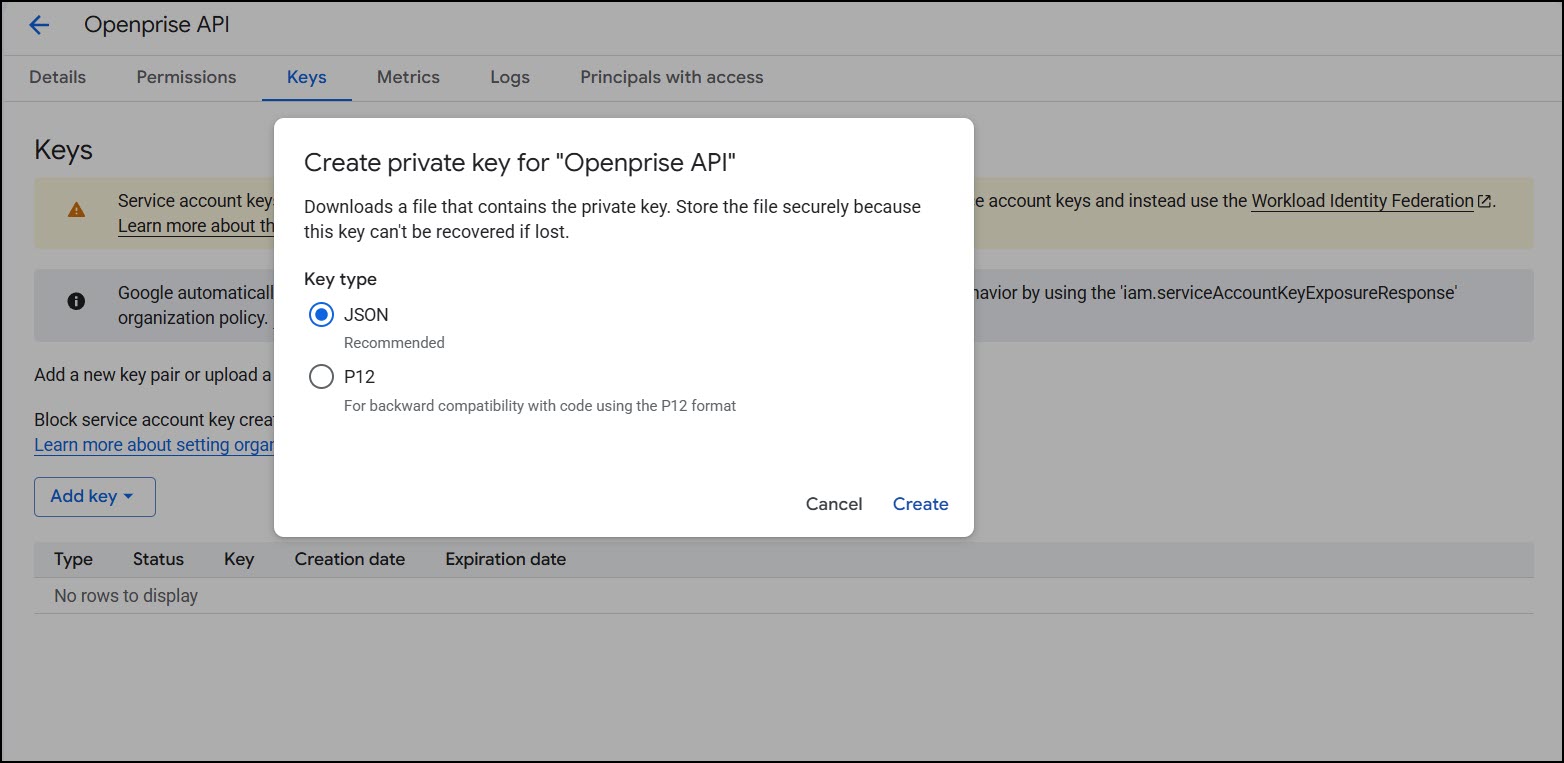Click the Status column header
1564x763 pixels.
(159, 559)
